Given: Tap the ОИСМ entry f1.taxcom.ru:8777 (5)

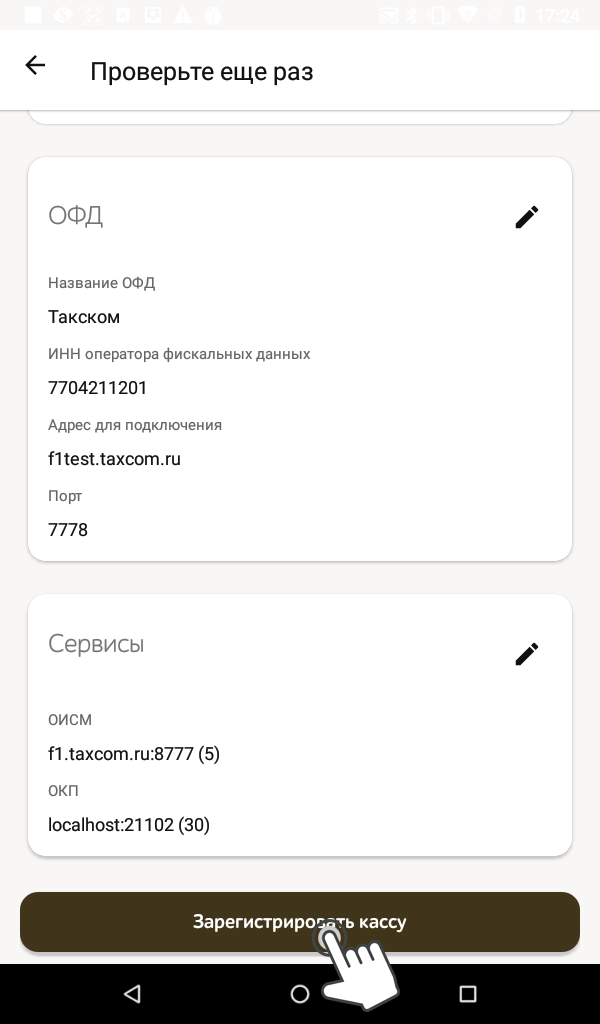Looking at the screenshot, I should (134, 754).
